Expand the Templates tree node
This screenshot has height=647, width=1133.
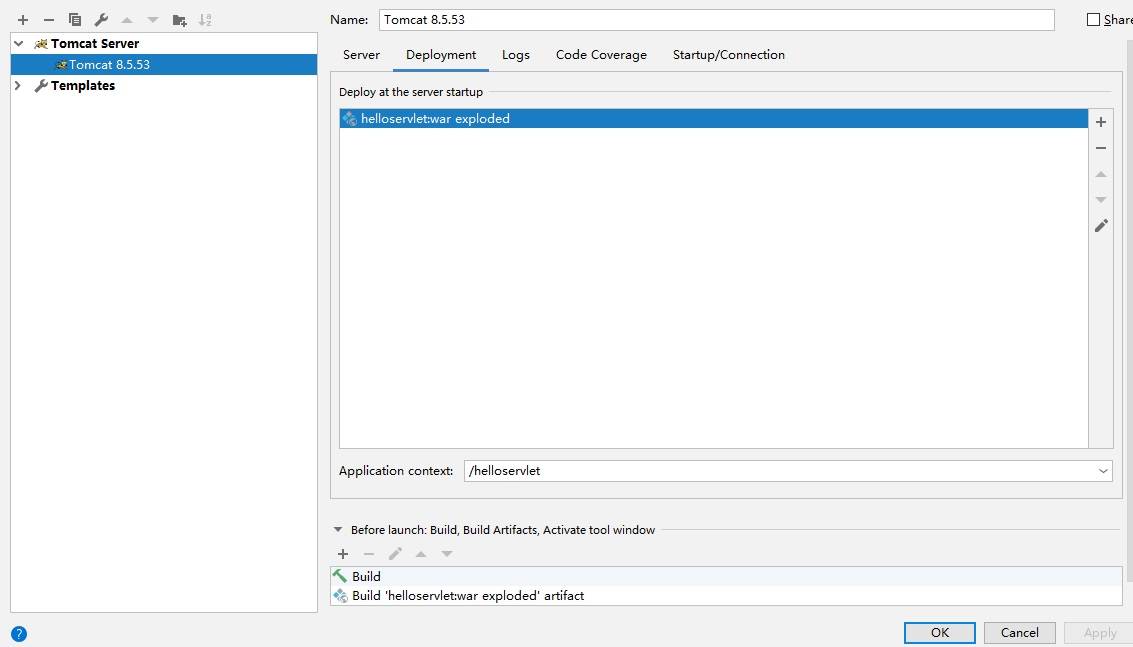18,86
